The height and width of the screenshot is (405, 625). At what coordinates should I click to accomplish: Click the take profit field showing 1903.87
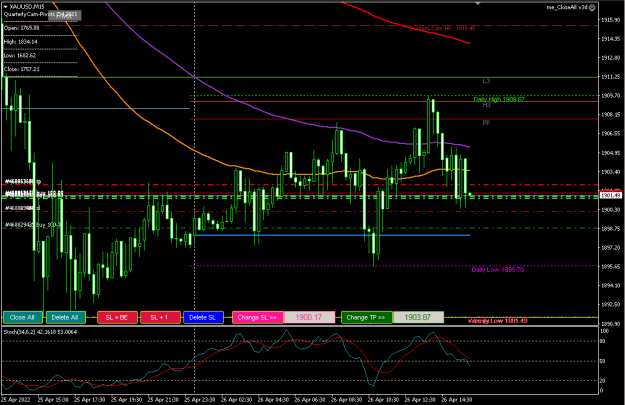[x=418, y=317]
